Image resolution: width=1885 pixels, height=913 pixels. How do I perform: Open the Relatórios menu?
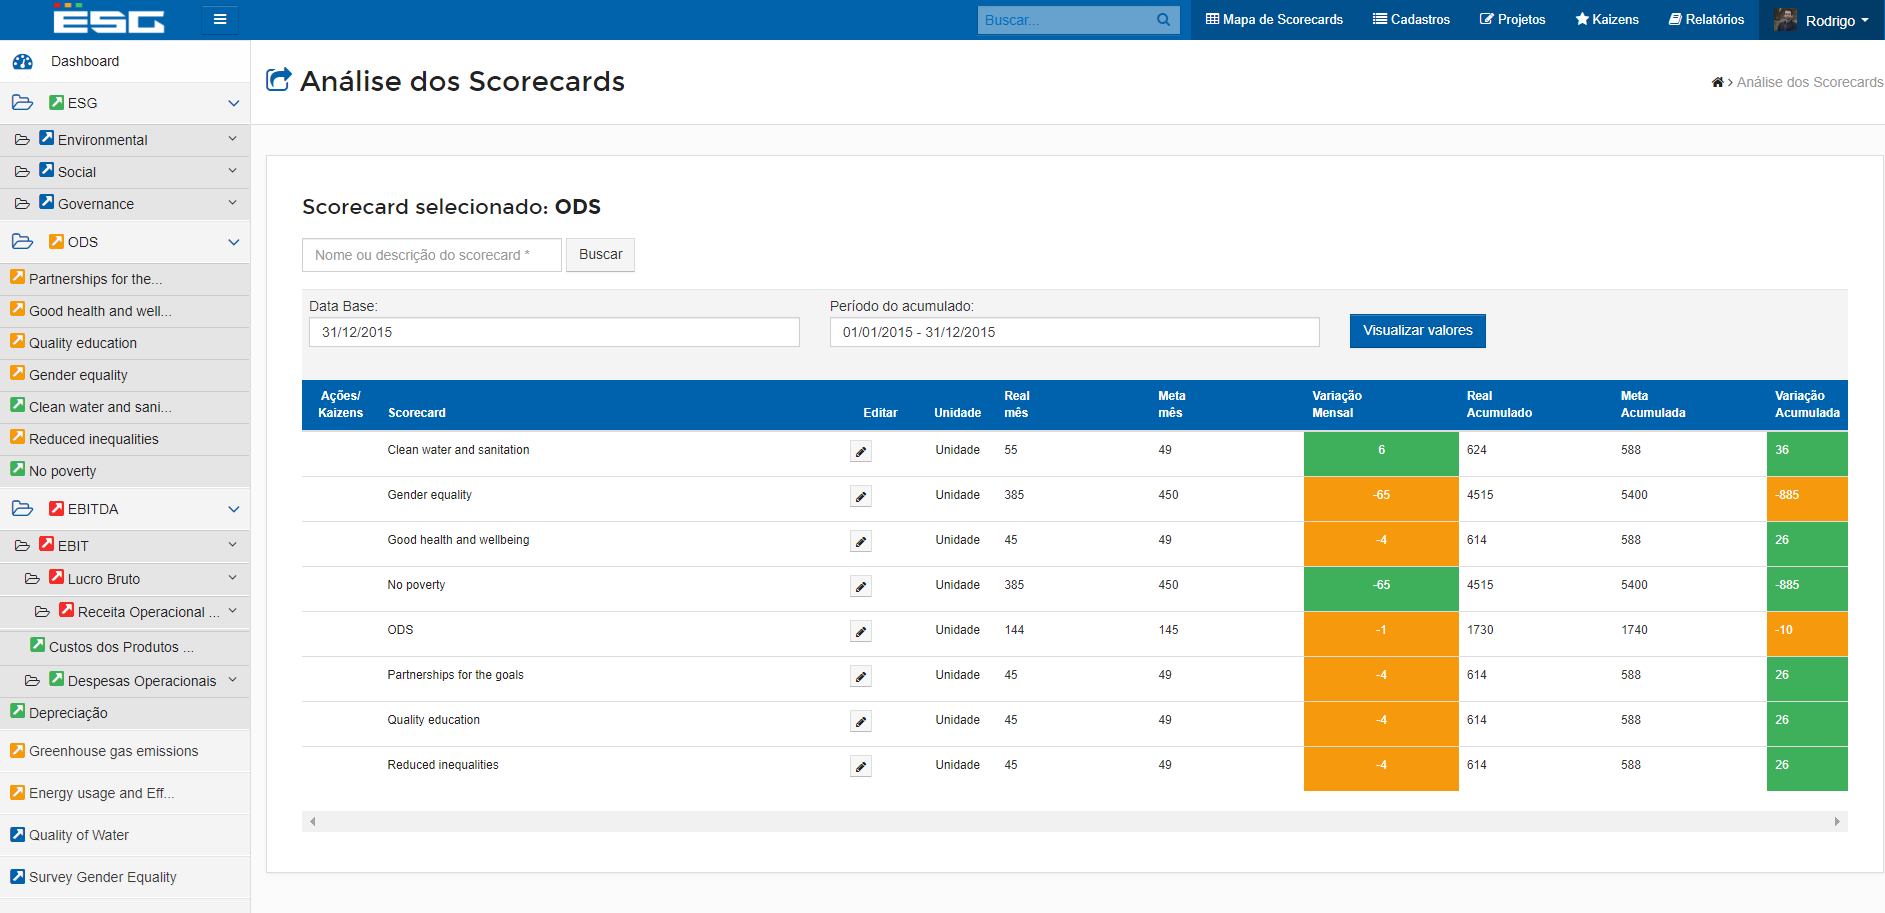coord(1706,19)
